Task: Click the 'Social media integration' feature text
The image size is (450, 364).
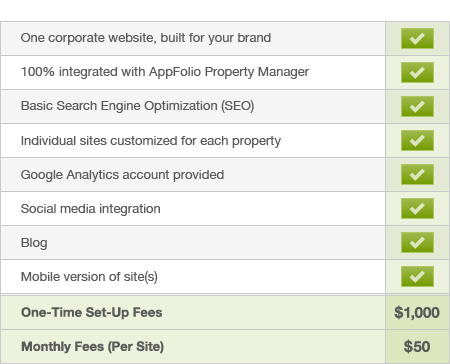Action: click(x=91, y=209)
